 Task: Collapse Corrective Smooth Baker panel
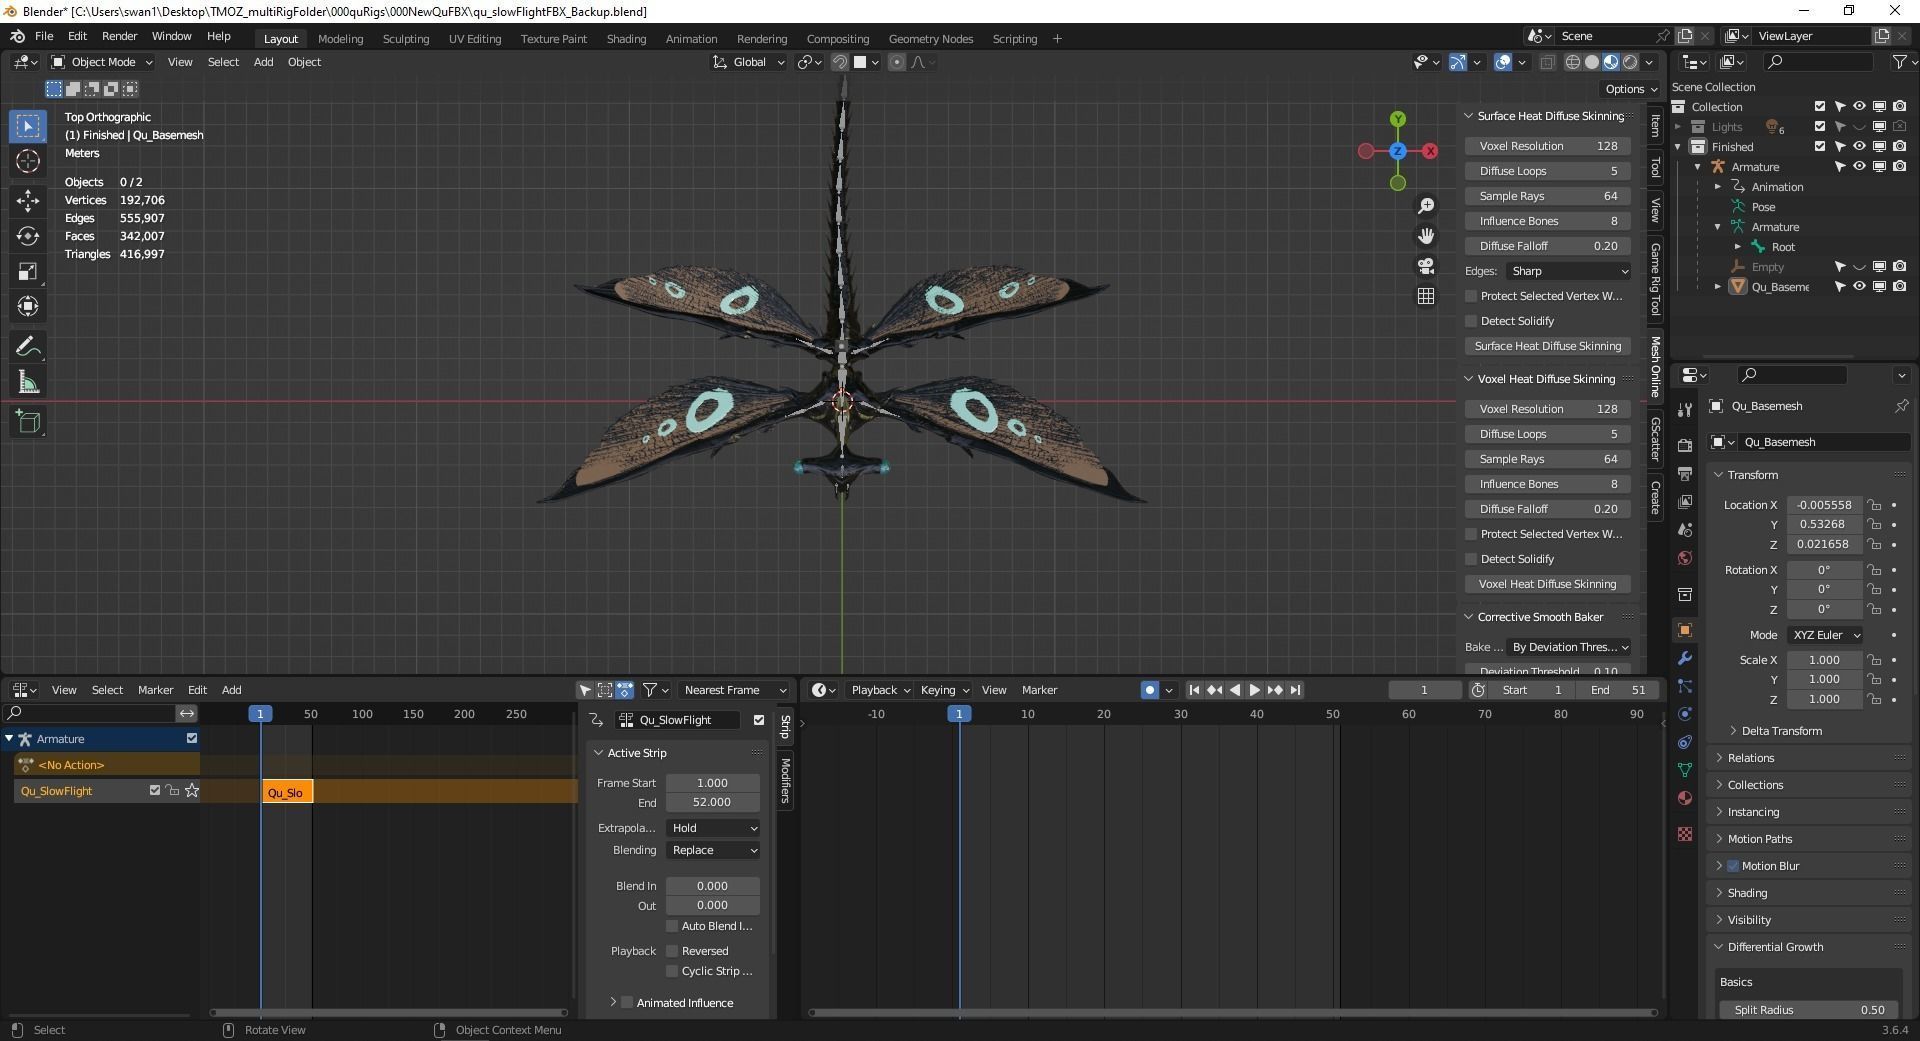click(x=1540, y=617)
